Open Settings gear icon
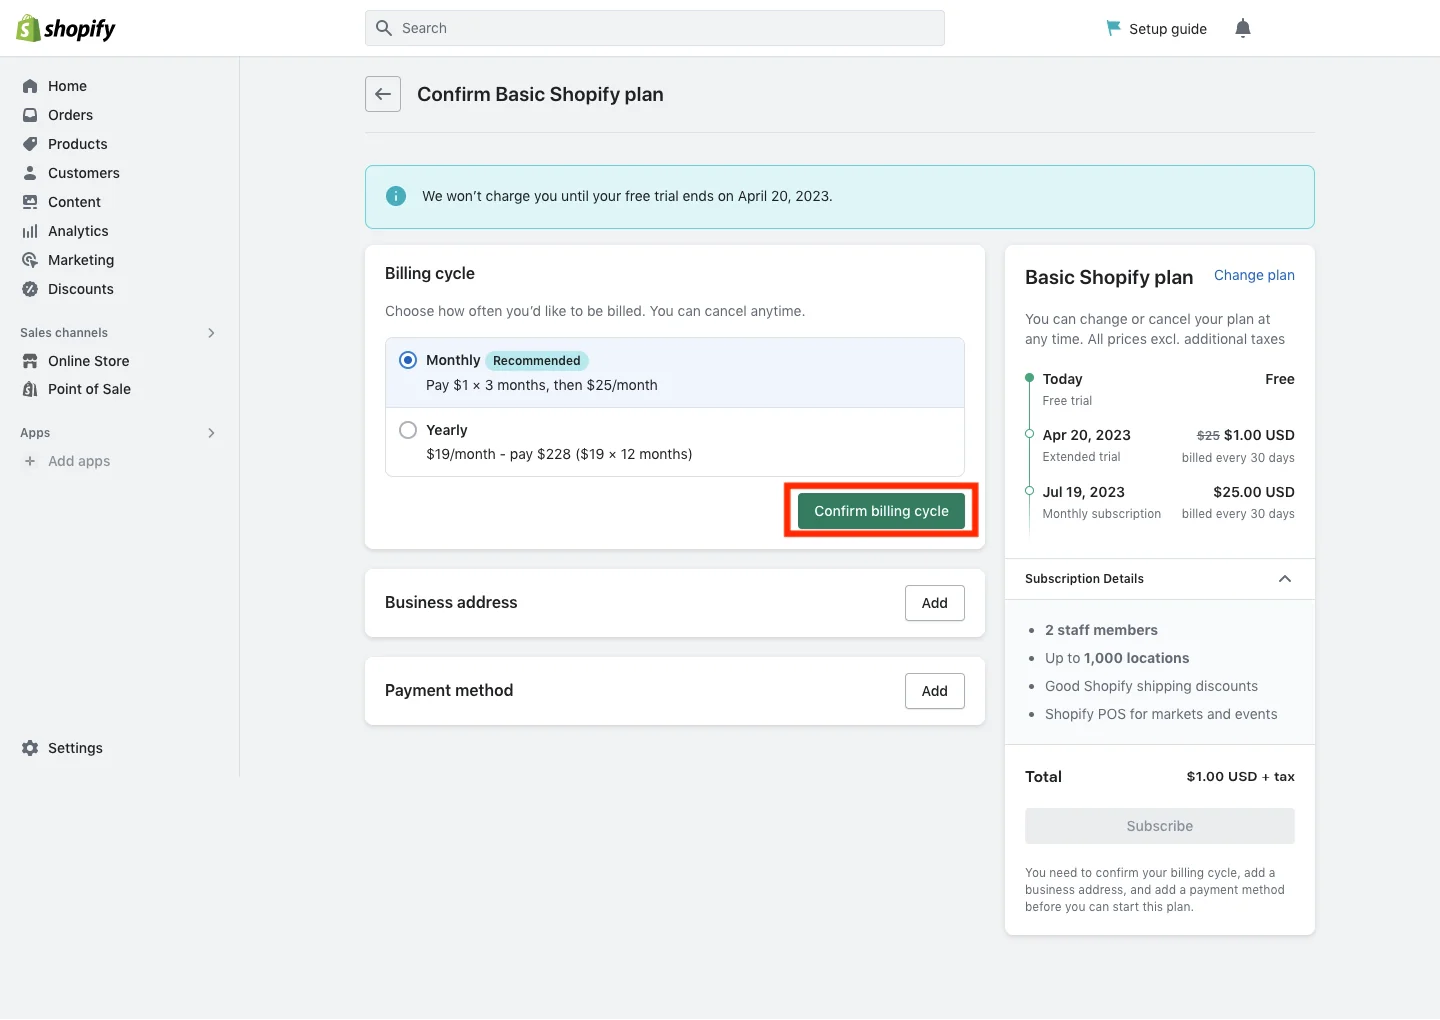Viewport: 1440px width, 1020px height. tap(30, 748)
